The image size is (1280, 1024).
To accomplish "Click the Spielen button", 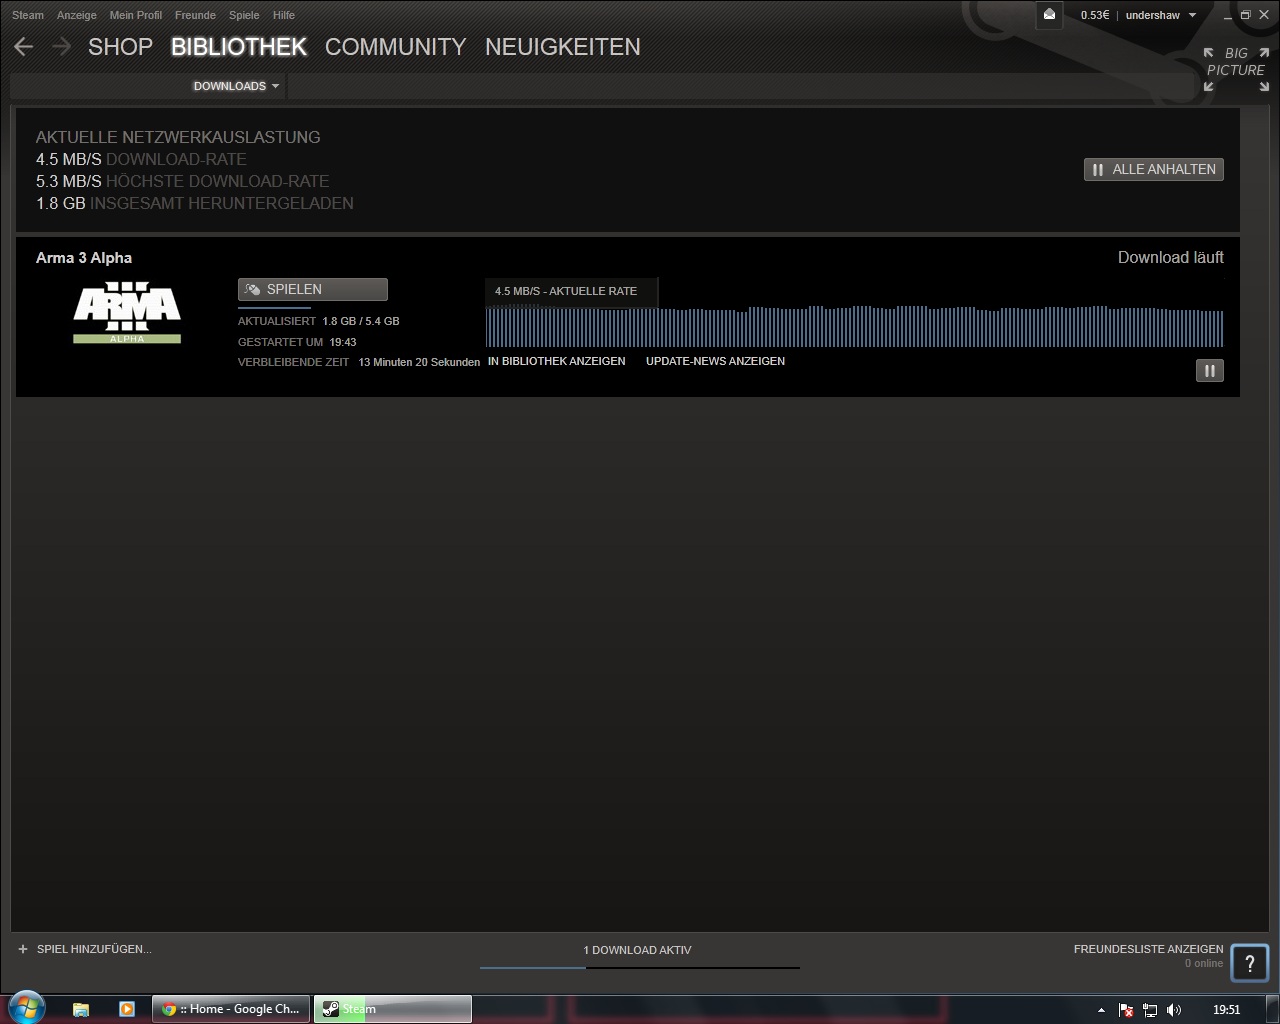I will [313, 289].
